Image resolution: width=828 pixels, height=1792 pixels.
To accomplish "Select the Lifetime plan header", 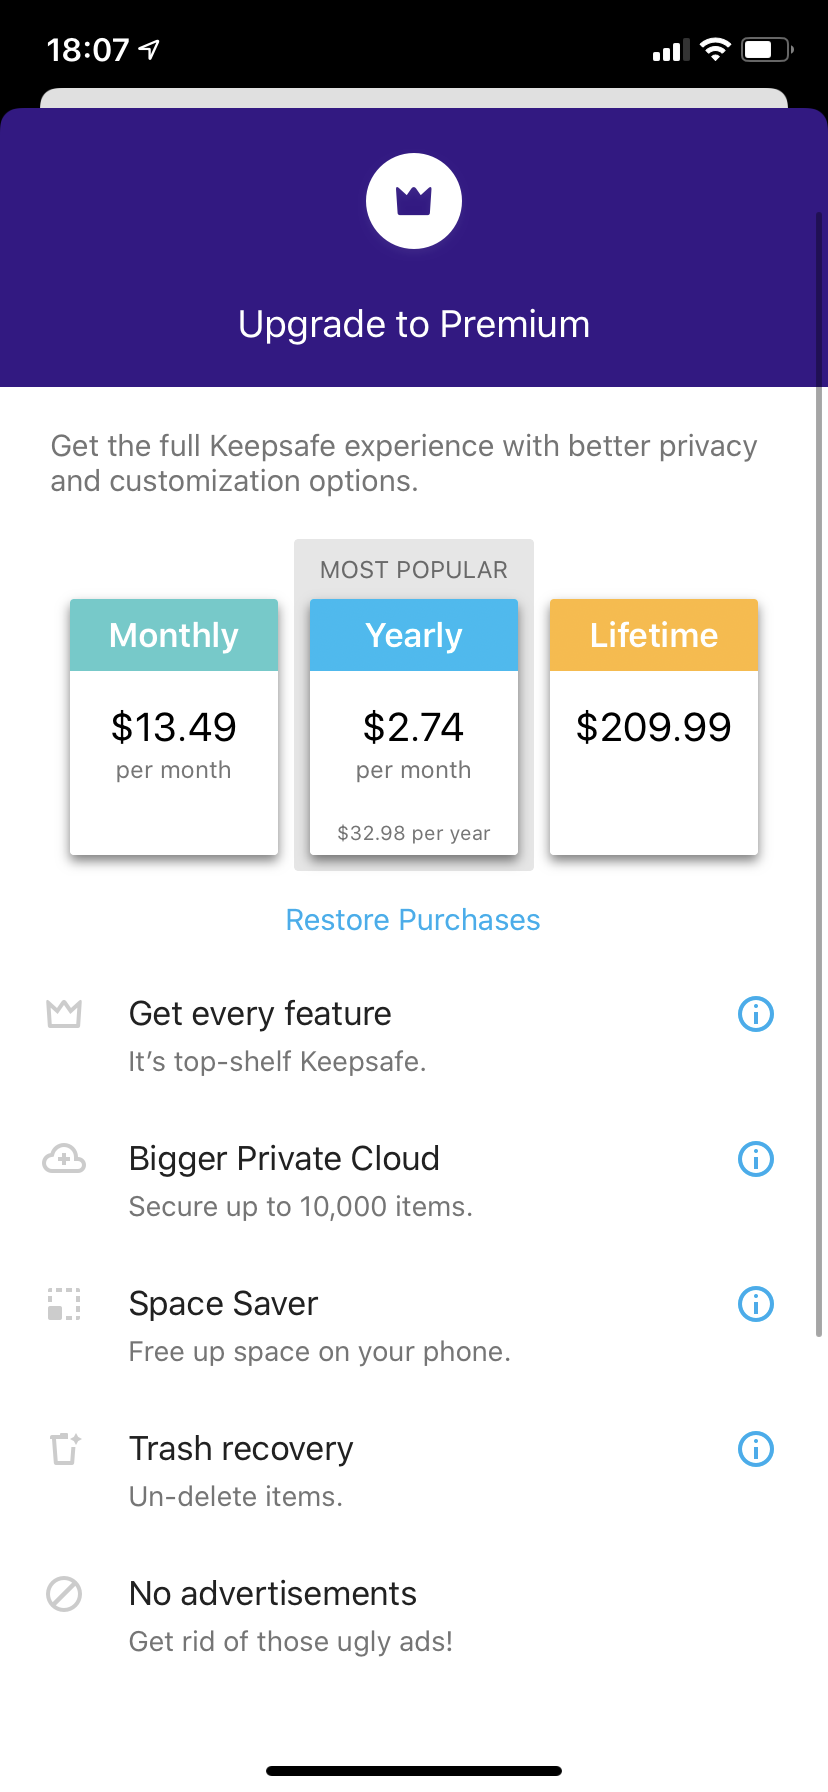I will coord(654,635).
